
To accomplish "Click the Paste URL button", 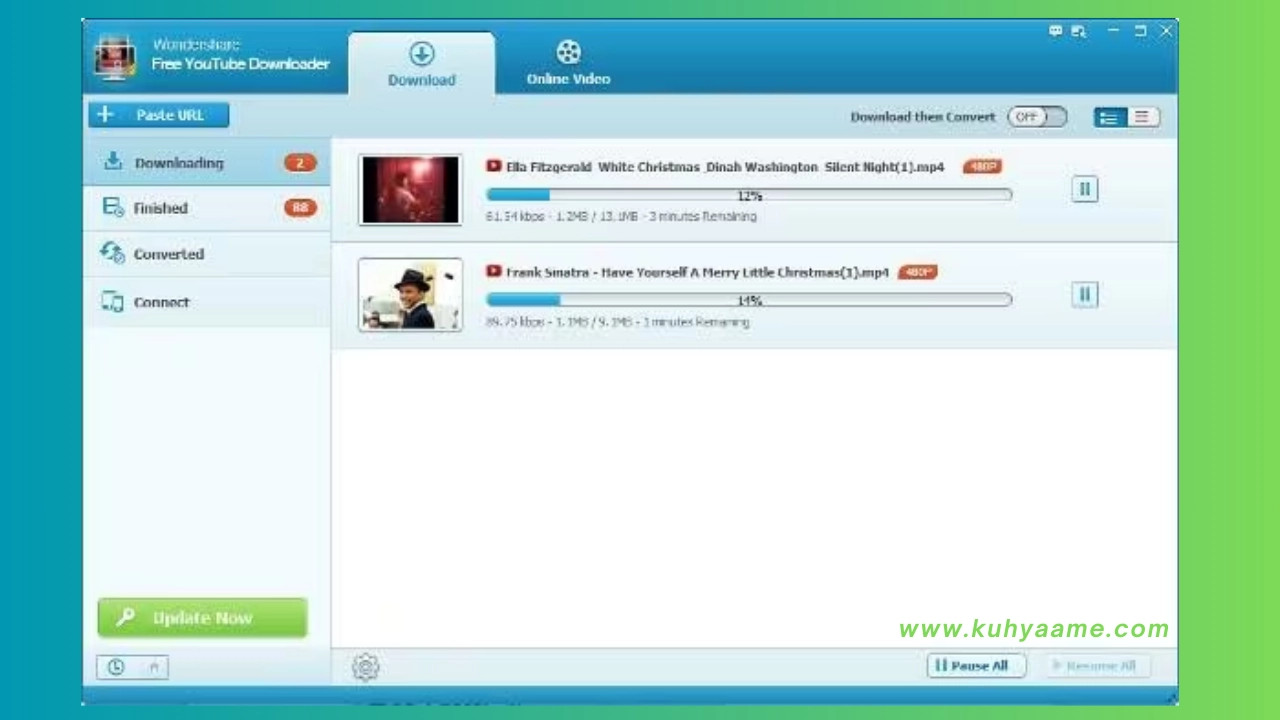I will pyautogui.click(x=158, y=115).
